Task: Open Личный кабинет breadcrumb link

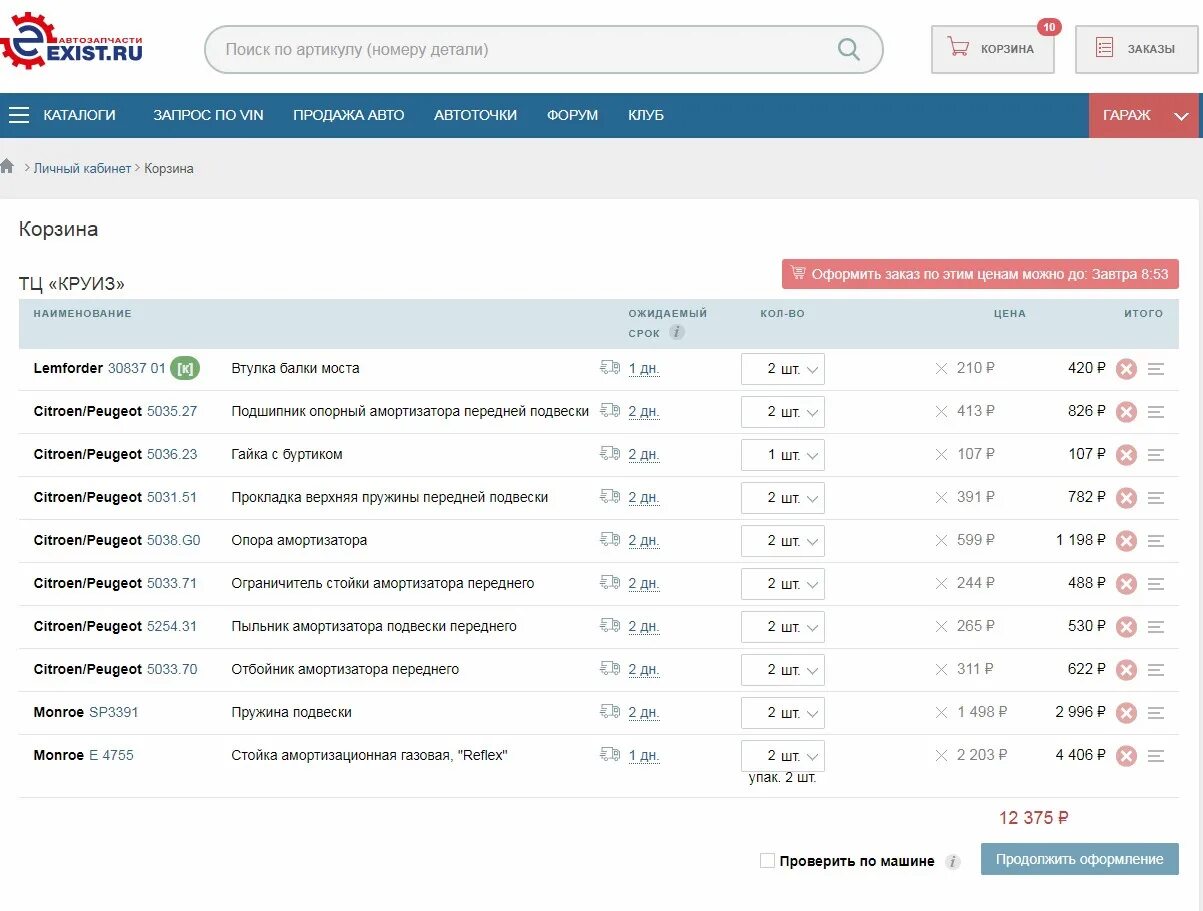Action: point(82,168)
